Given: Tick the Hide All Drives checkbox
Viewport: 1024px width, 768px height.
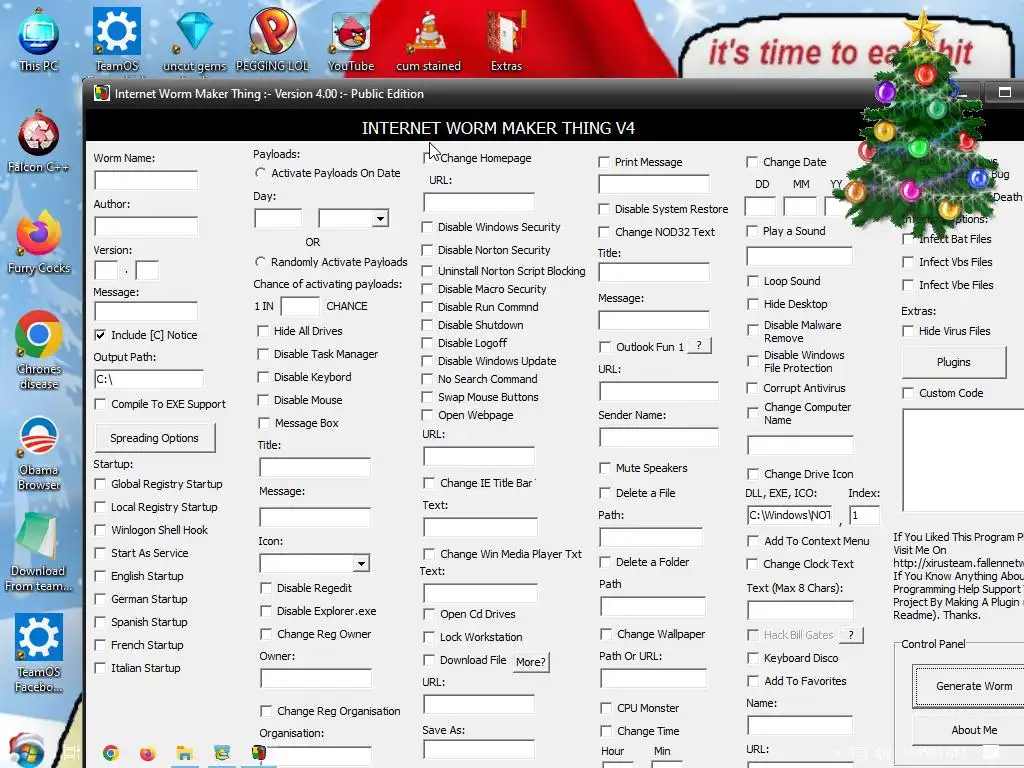Looking at the screenshot, I should point(263,331).
